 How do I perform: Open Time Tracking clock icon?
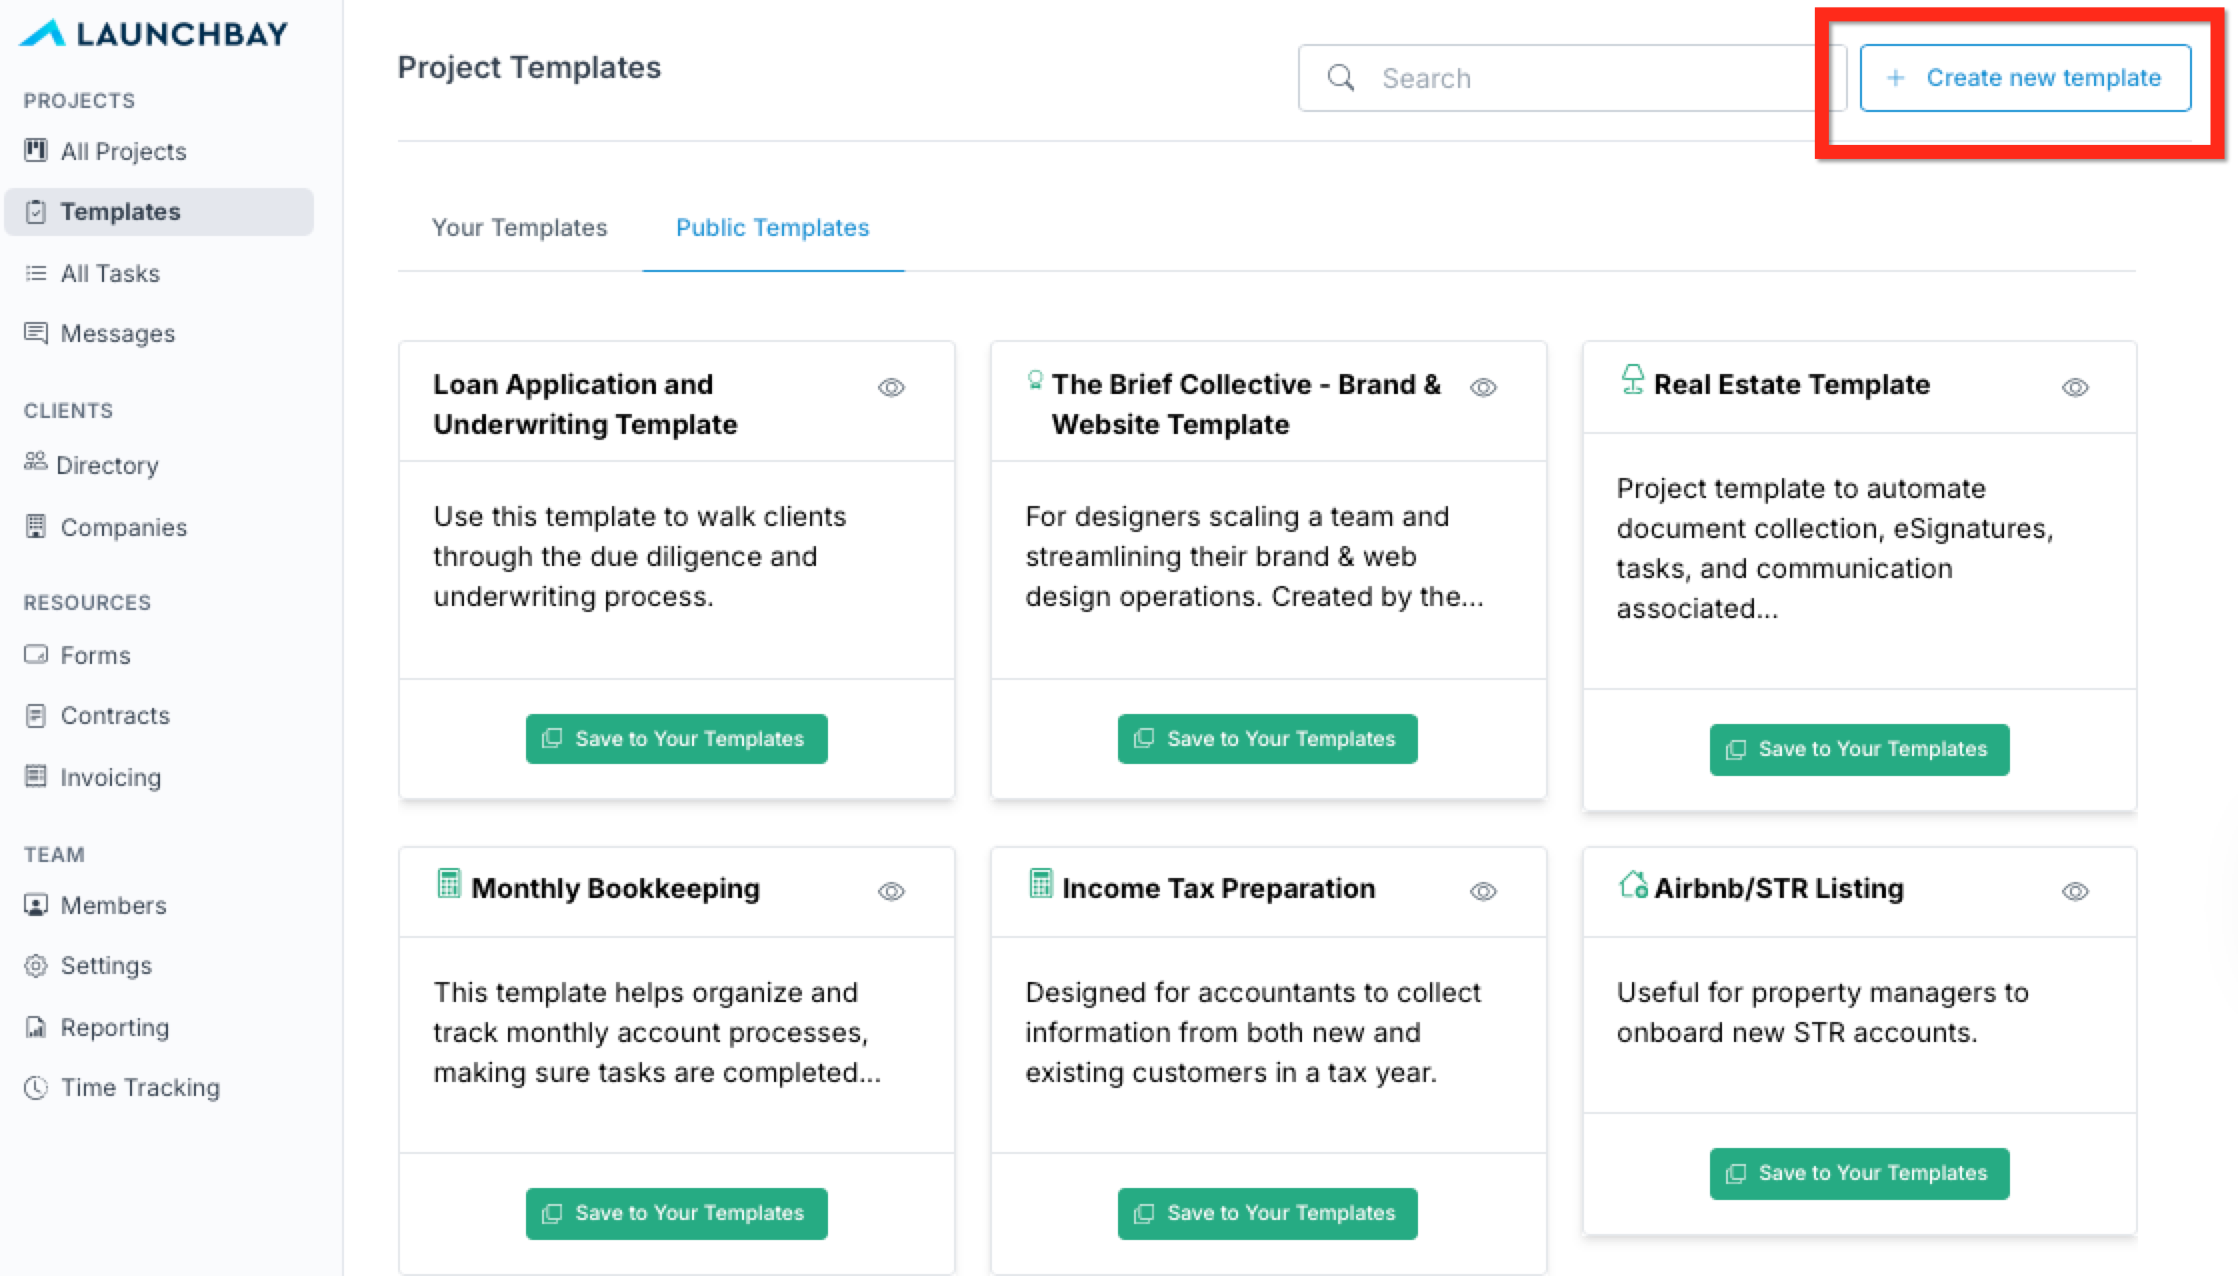[36, 1087]
